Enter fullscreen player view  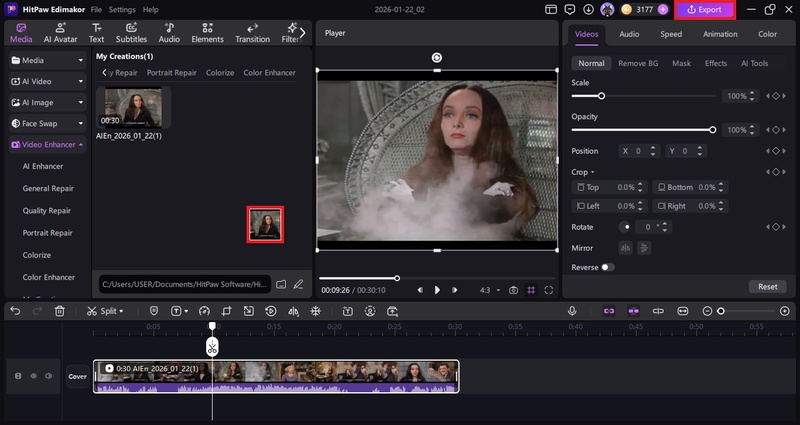(x=548, y=290)
